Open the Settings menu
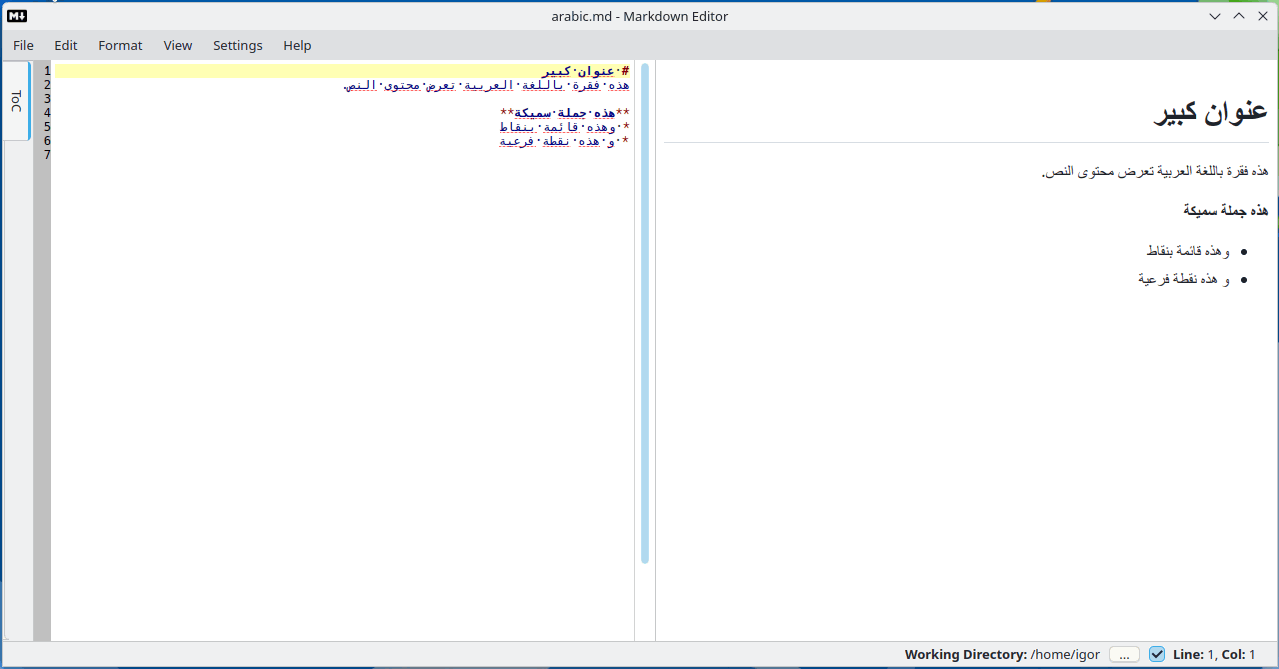The image size is (1279, 669). pos(238,45)
